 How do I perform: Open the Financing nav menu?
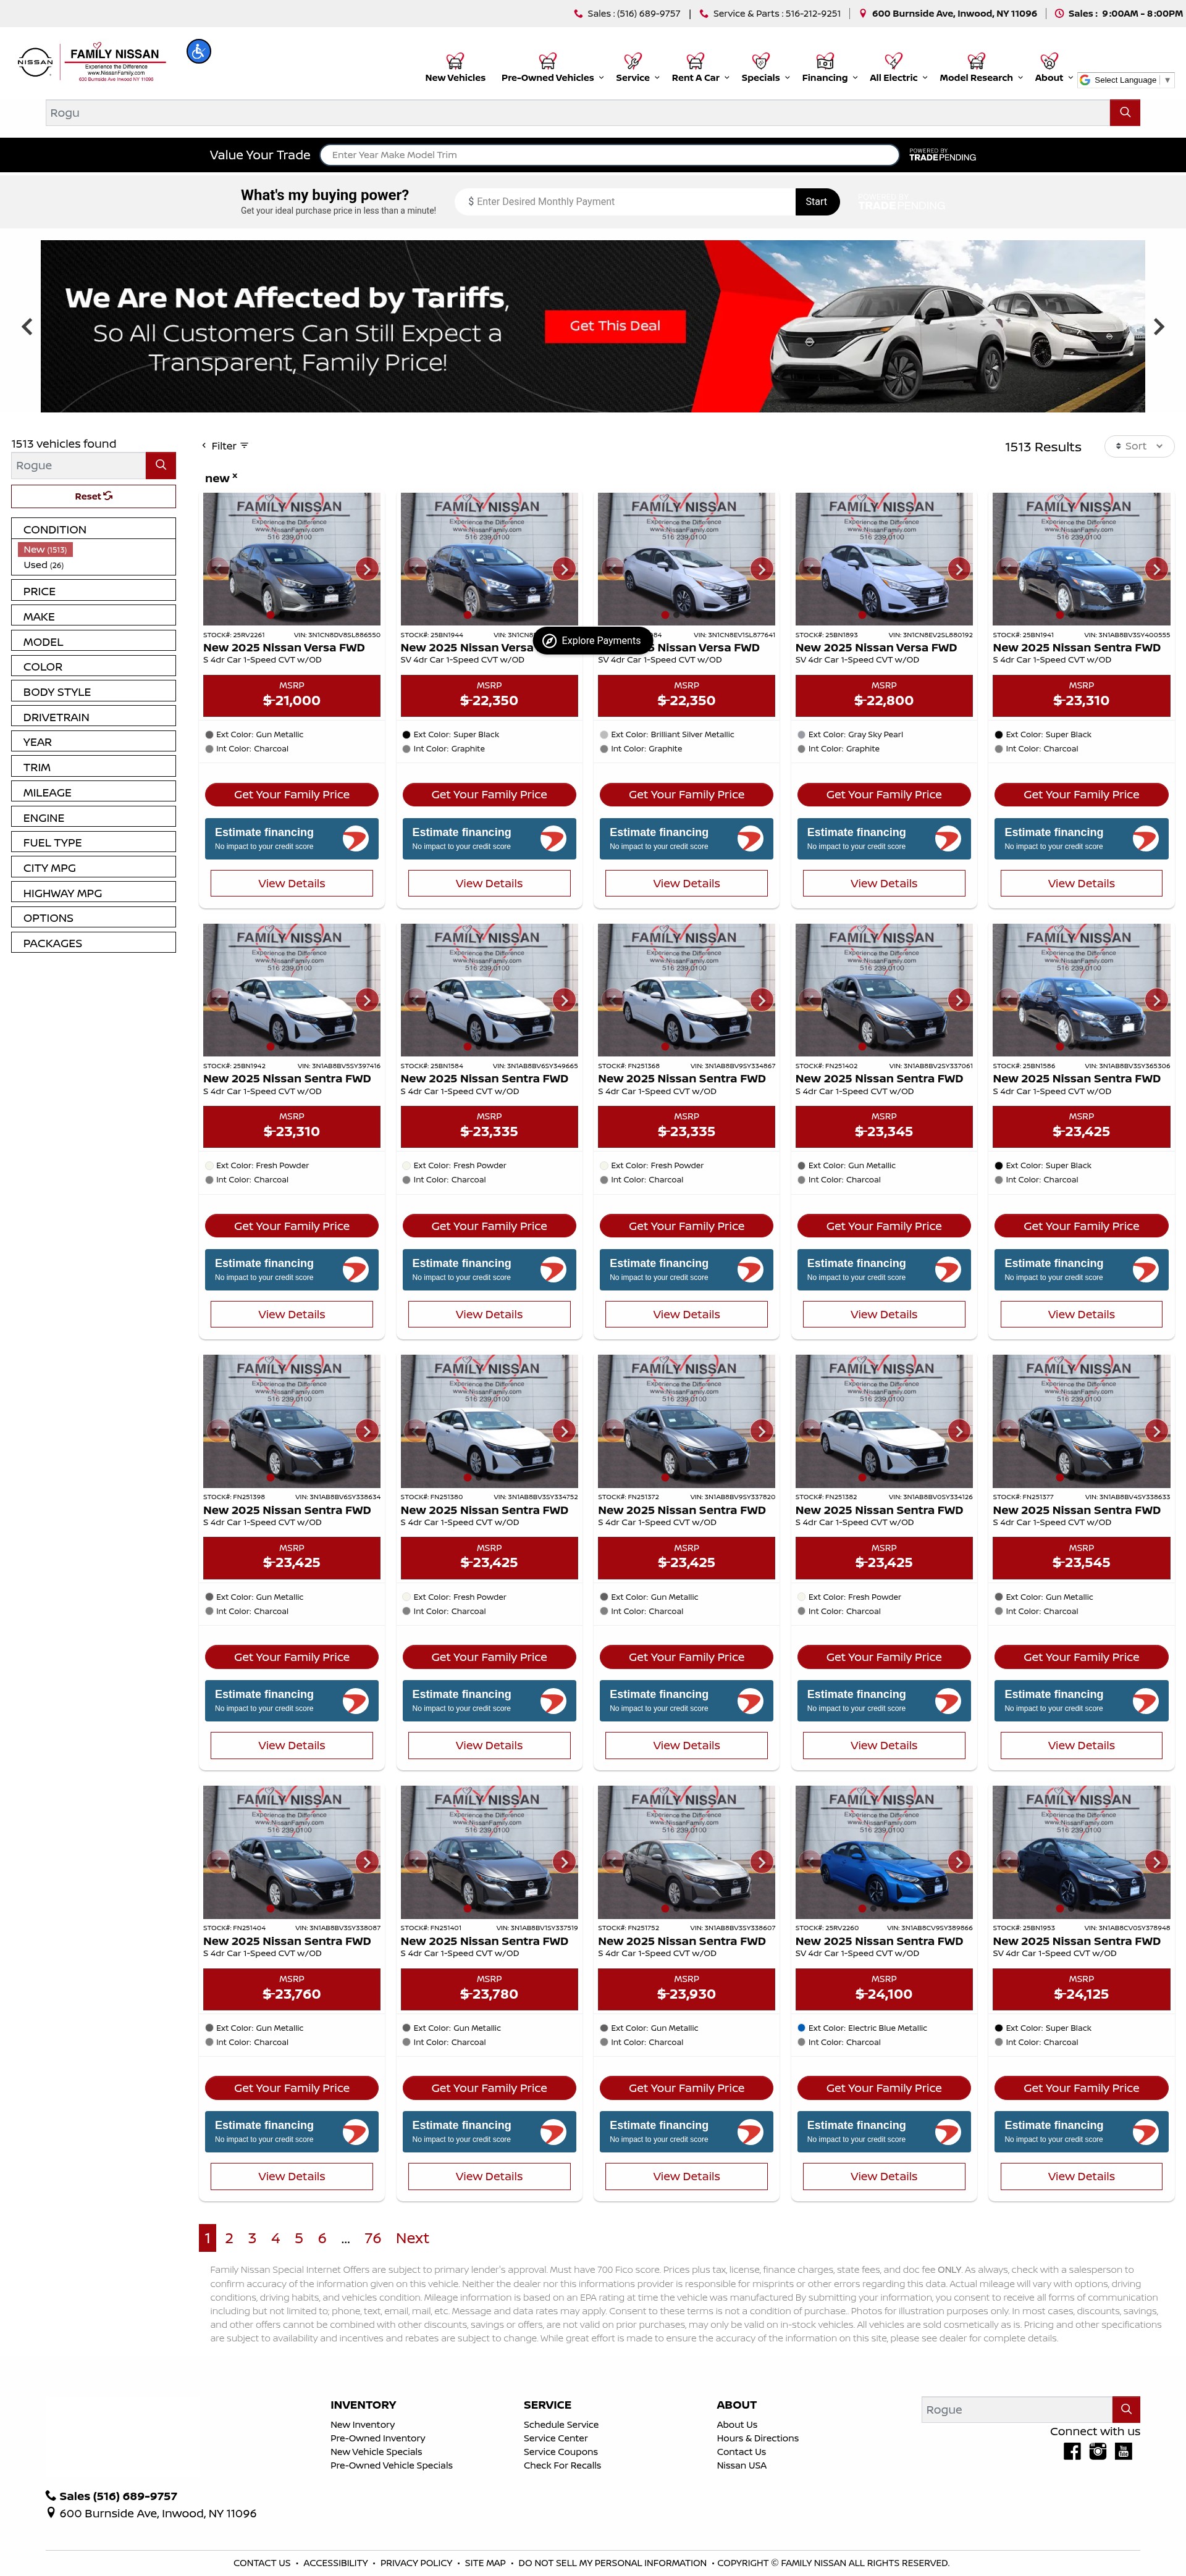829,78
